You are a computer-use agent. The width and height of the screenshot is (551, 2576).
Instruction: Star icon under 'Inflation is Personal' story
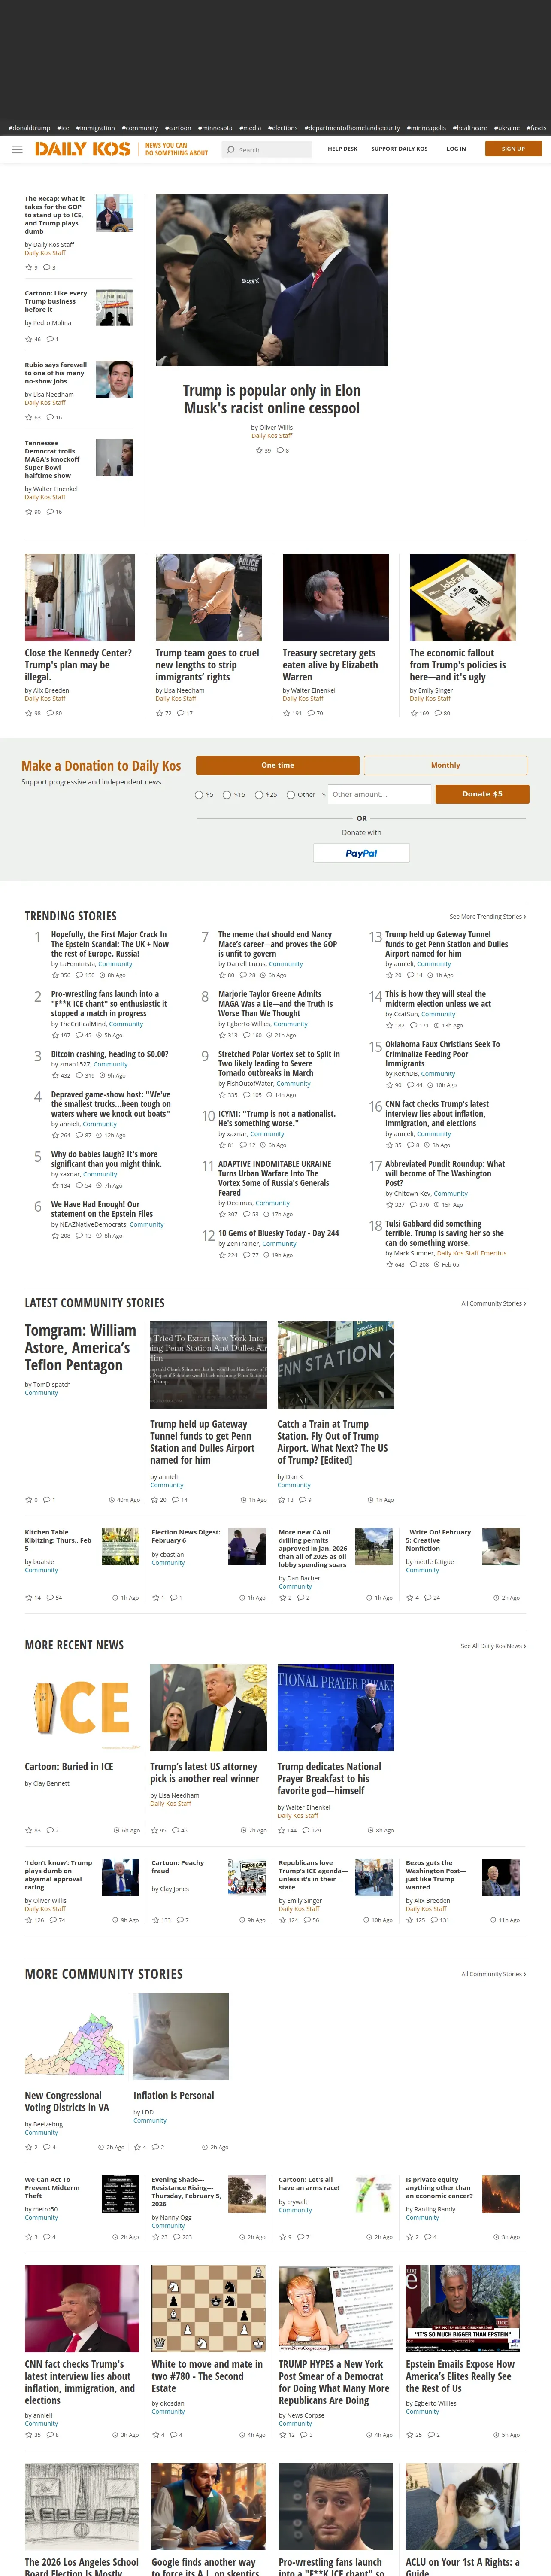137,2148
